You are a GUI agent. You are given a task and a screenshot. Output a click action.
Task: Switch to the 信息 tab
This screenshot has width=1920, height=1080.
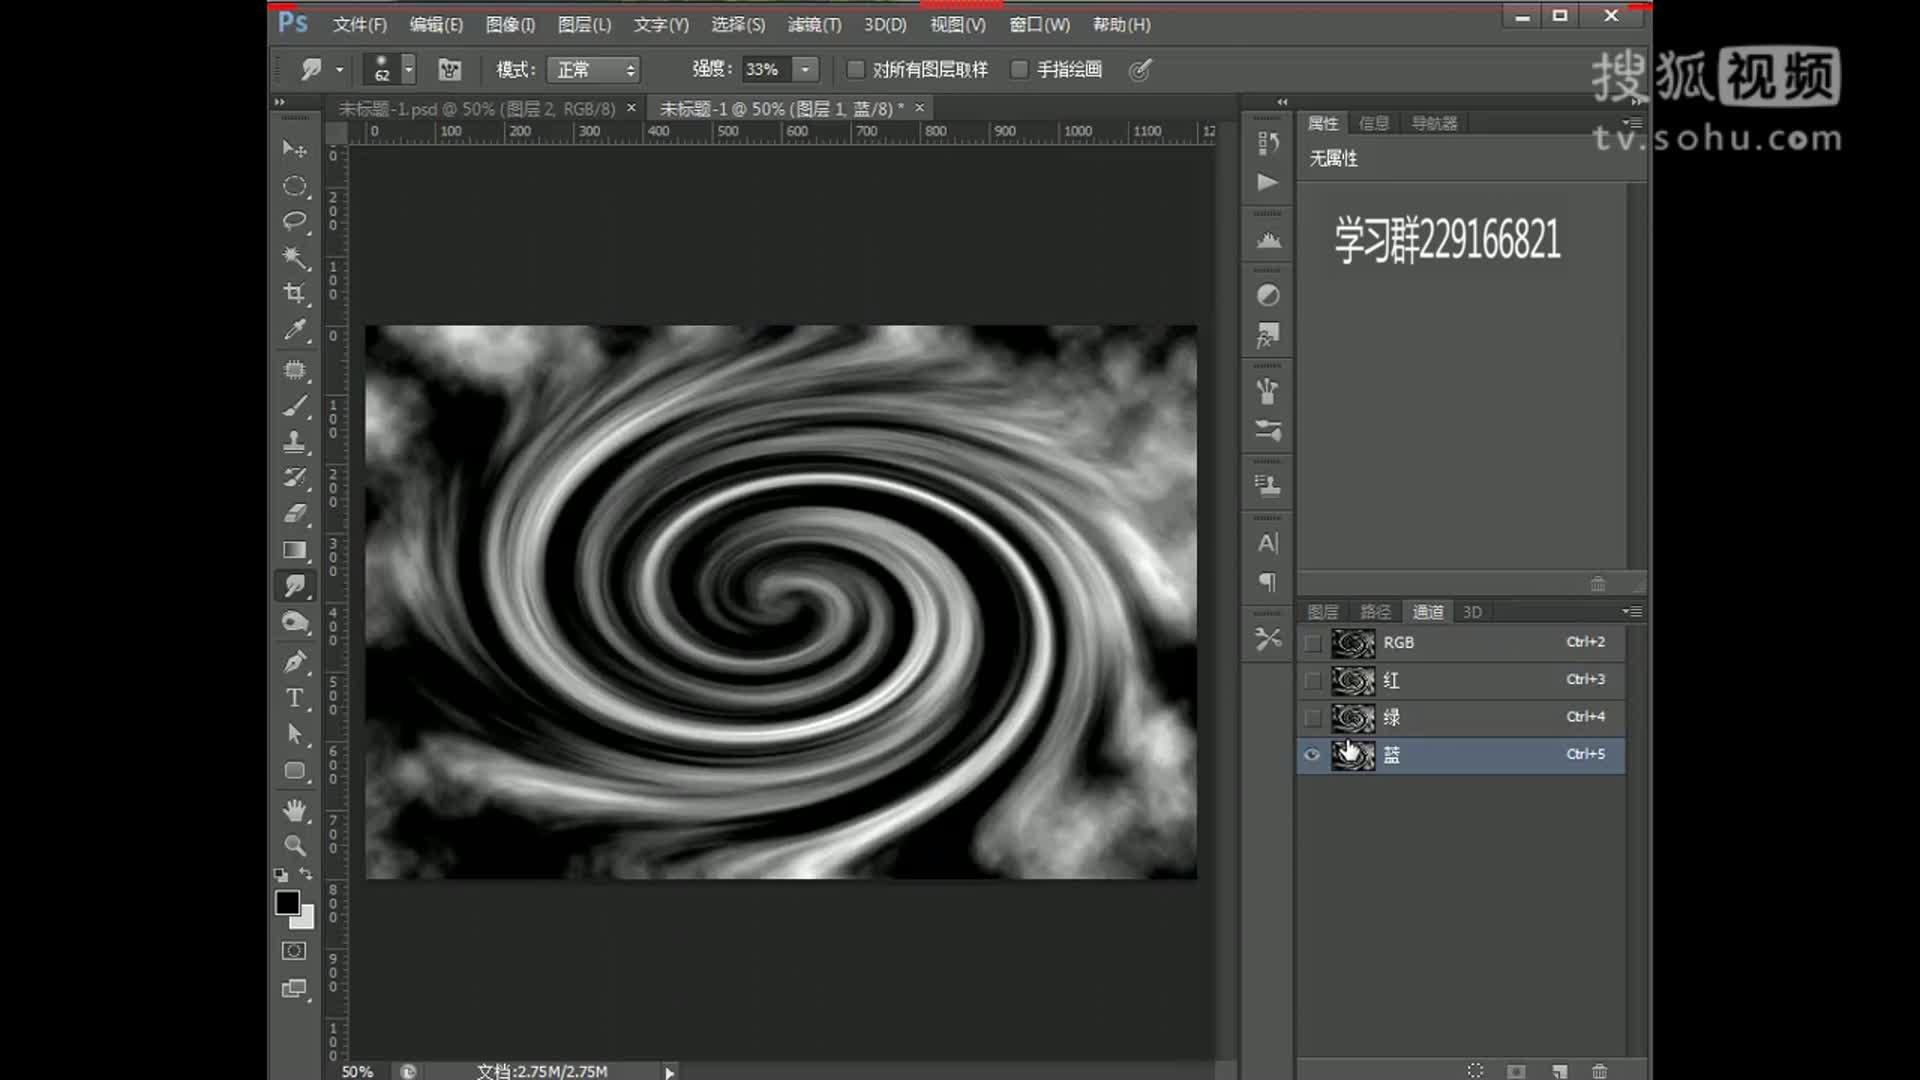click(x=1374, y=122)
